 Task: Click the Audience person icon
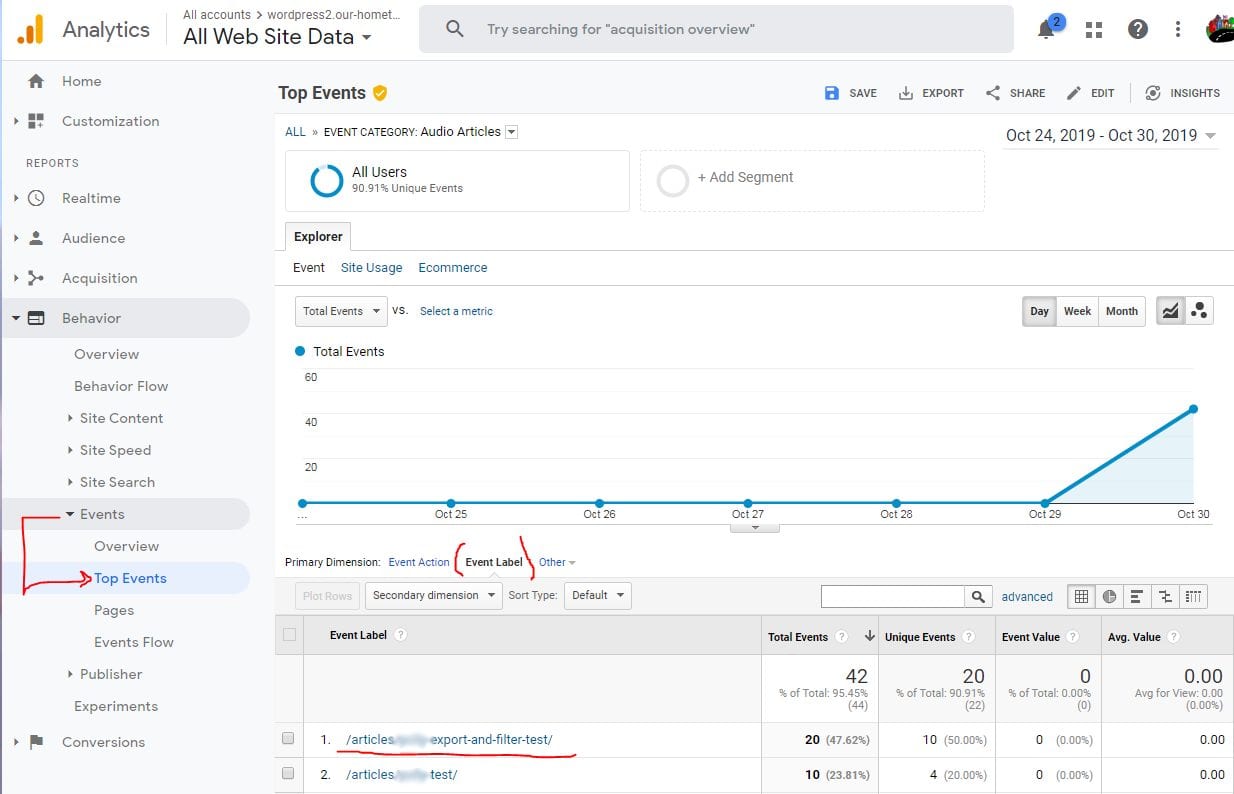pos(36,238)
